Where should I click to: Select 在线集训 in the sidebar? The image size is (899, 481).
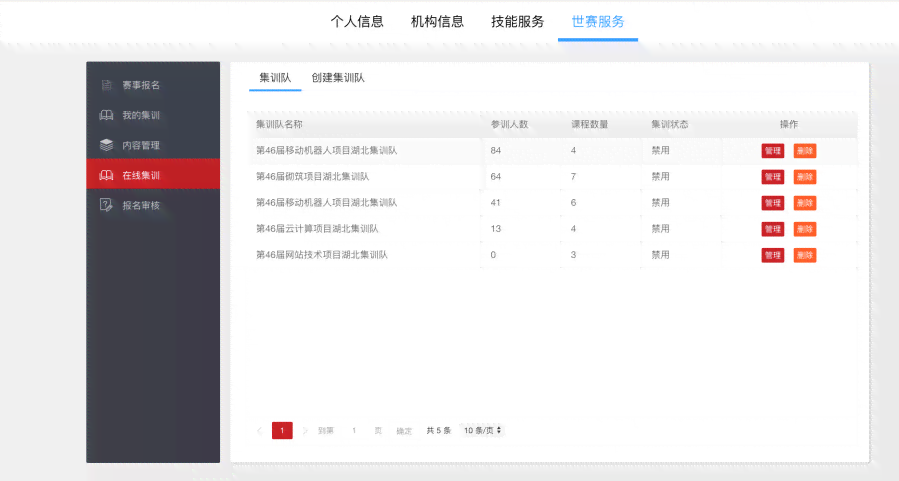pyautogui.click(x=153, y=174)
